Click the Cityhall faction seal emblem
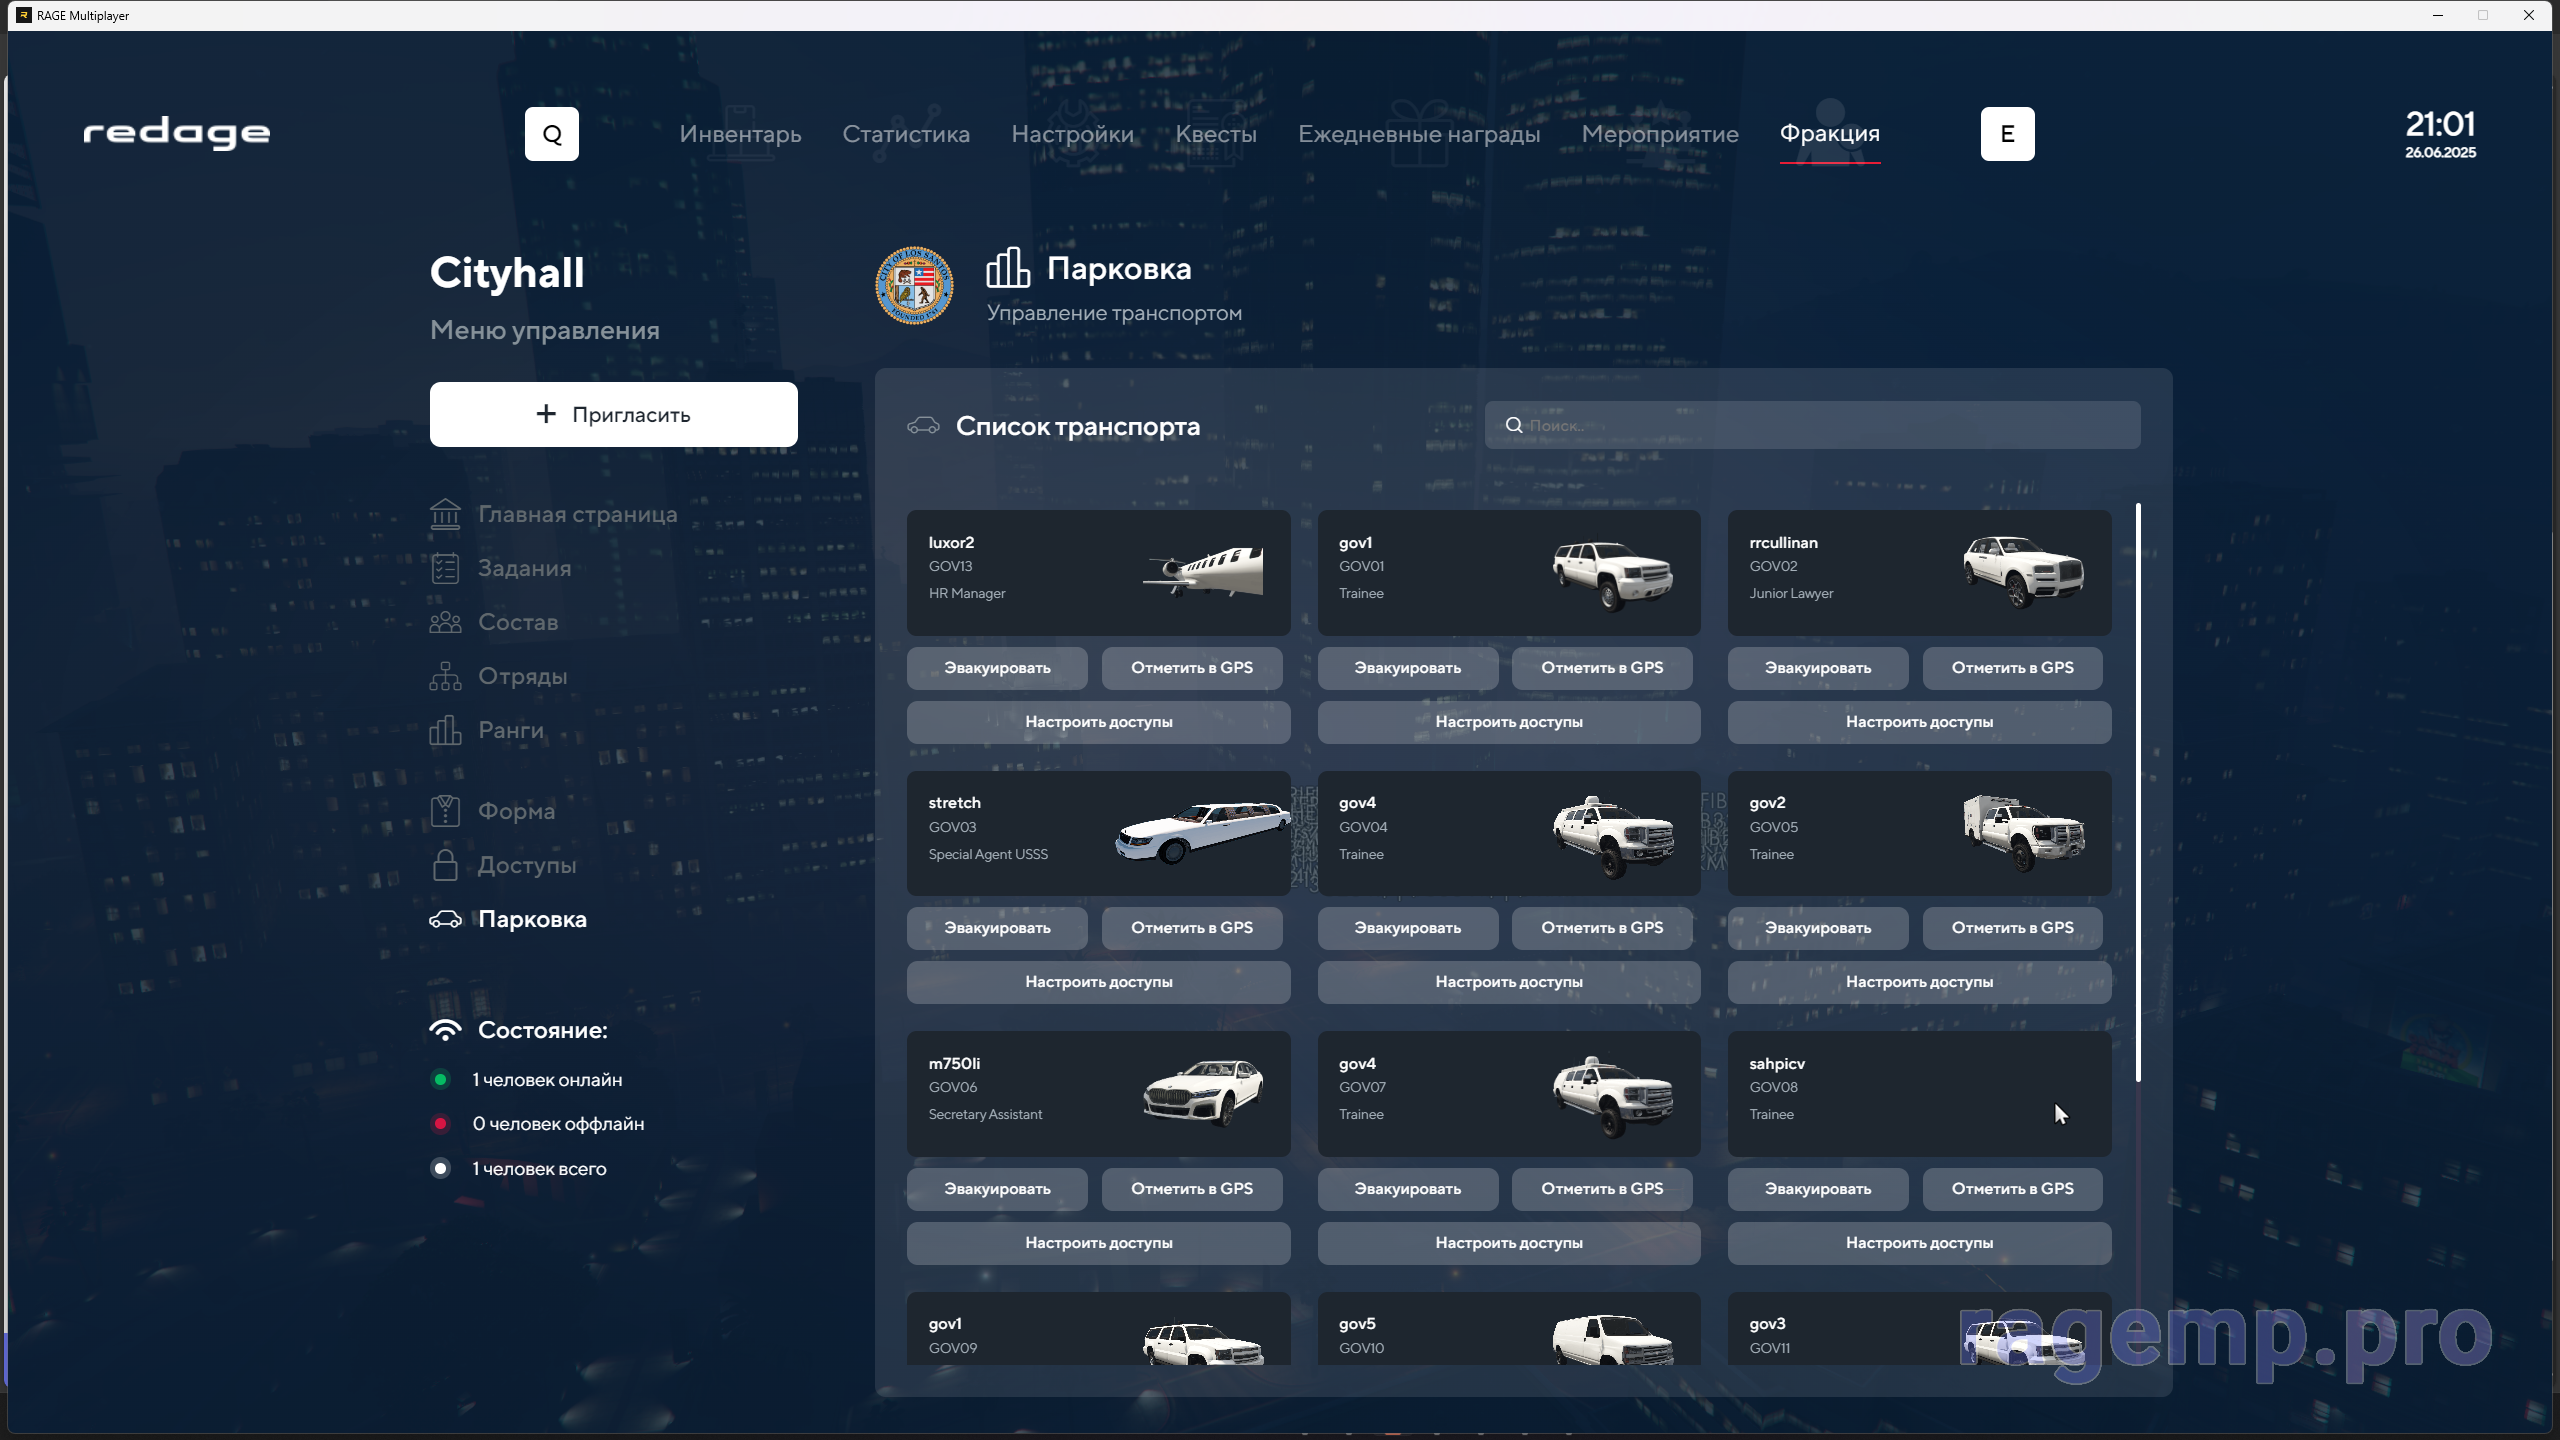Viewport: 2560px width, 1440px height. (x=914, y=286)
